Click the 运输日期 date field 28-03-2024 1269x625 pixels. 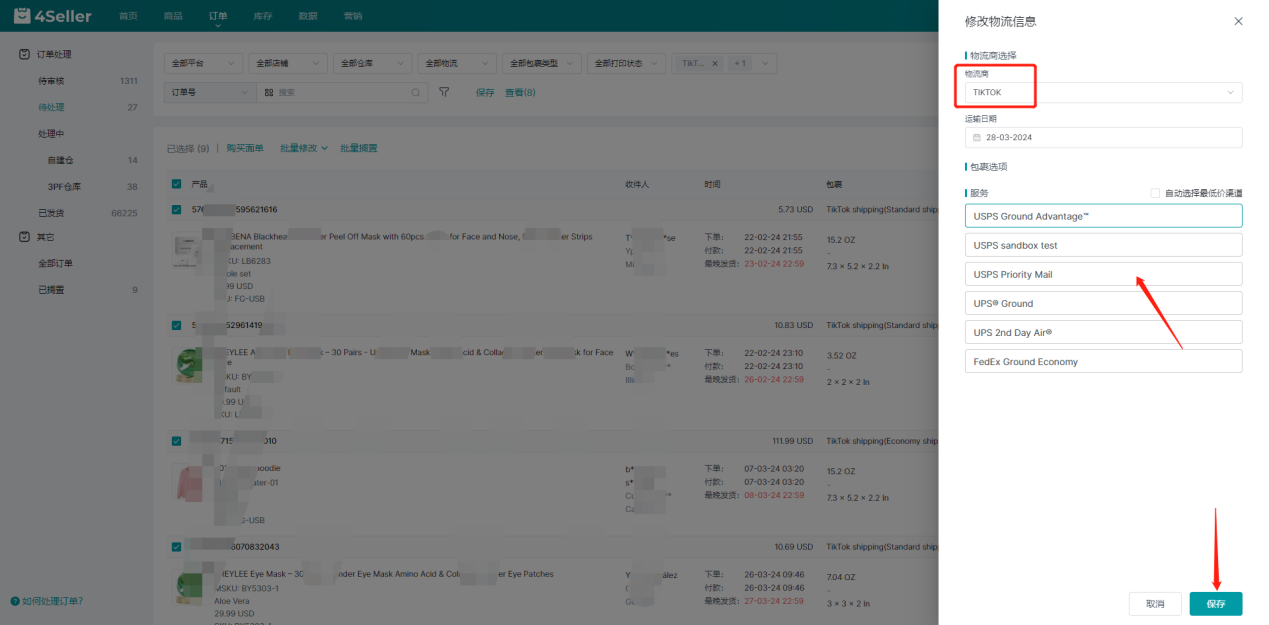click(1103, 138)
